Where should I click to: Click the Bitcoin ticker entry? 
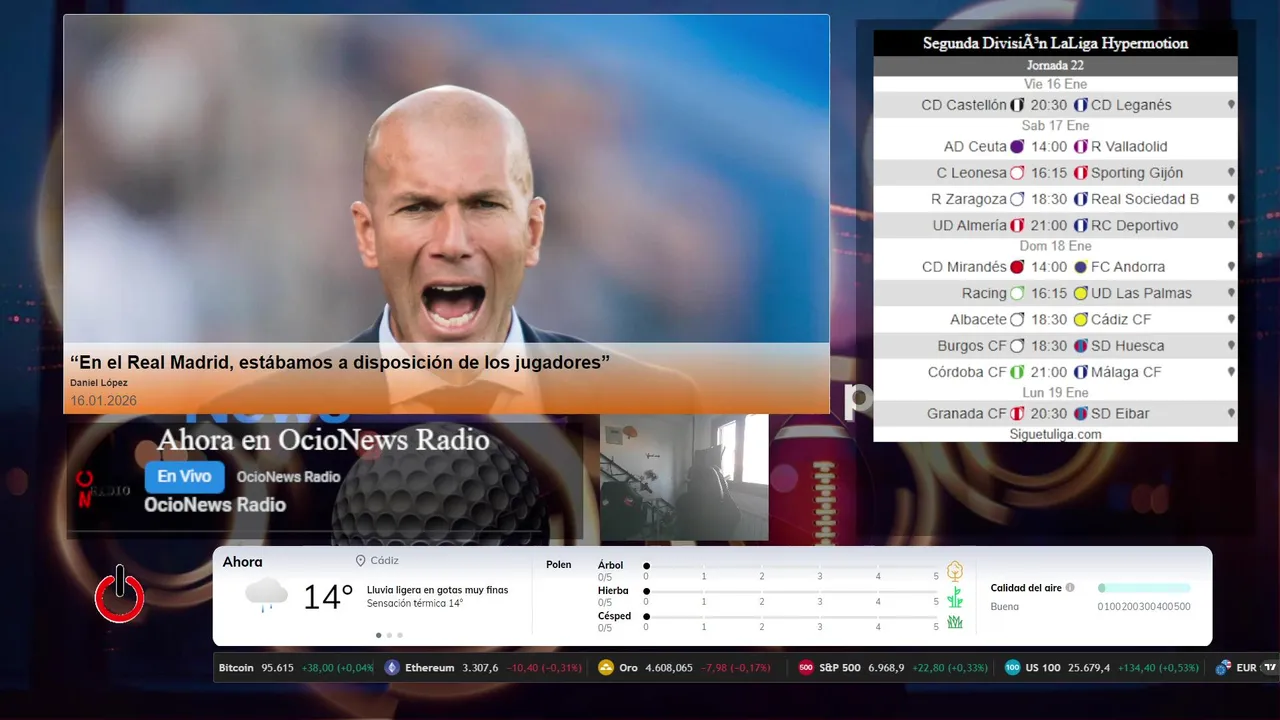[296, 668]
